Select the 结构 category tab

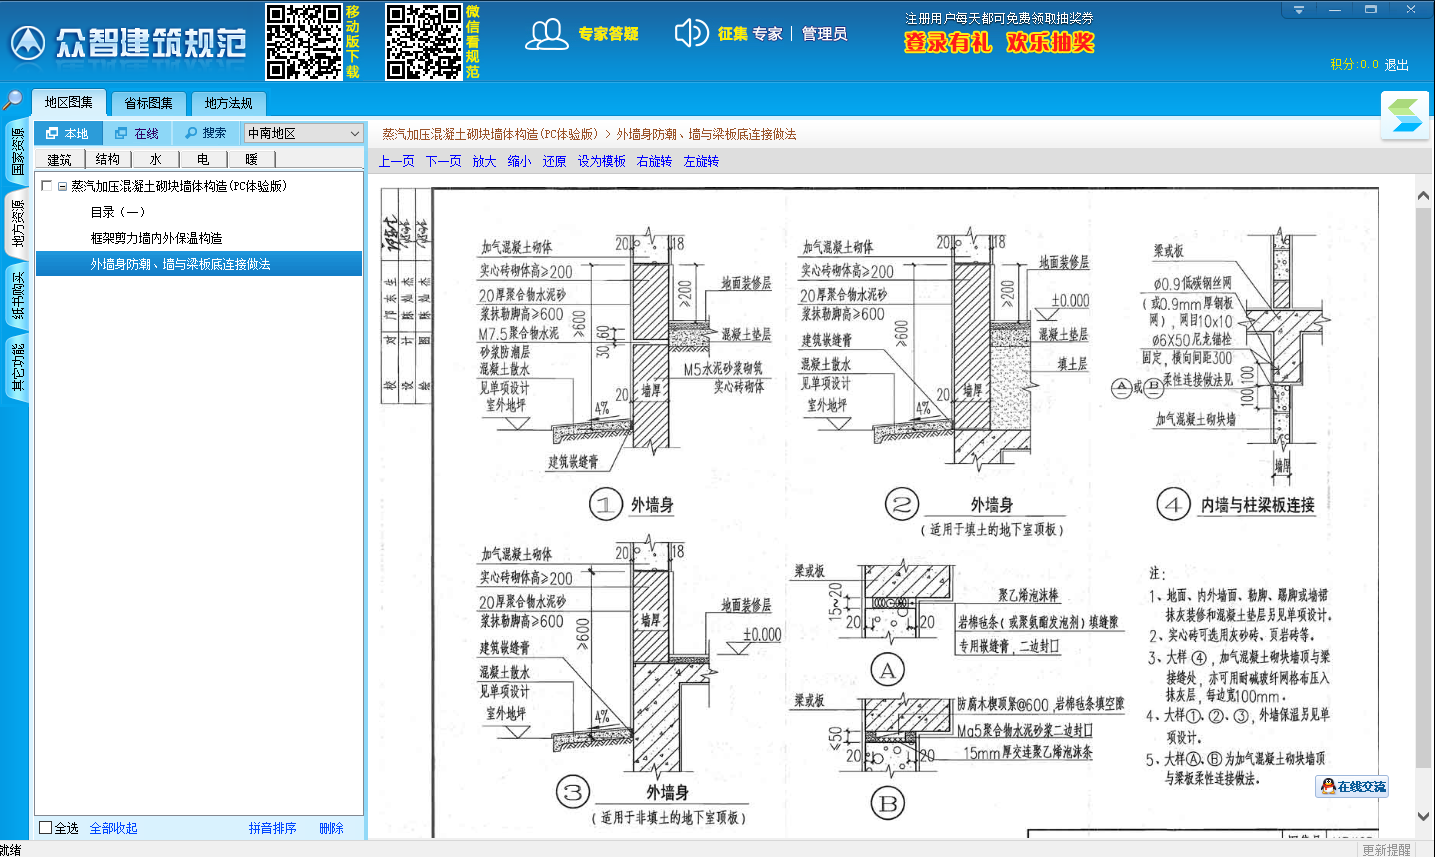point(108,159)
